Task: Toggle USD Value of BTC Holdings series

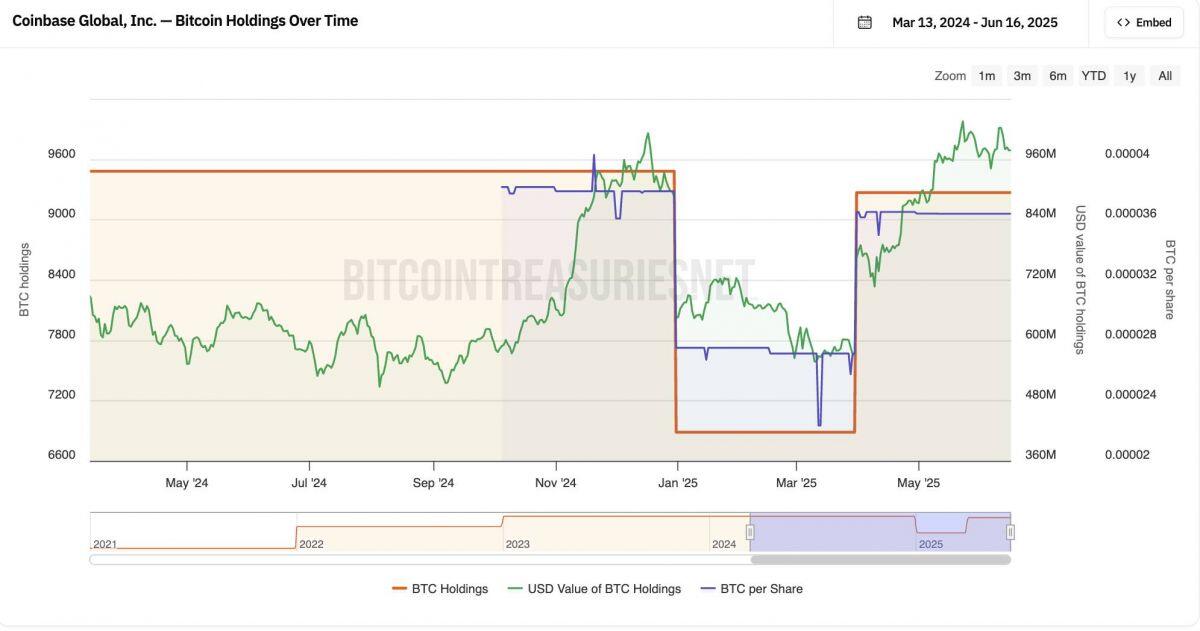Action: point(595,589)
